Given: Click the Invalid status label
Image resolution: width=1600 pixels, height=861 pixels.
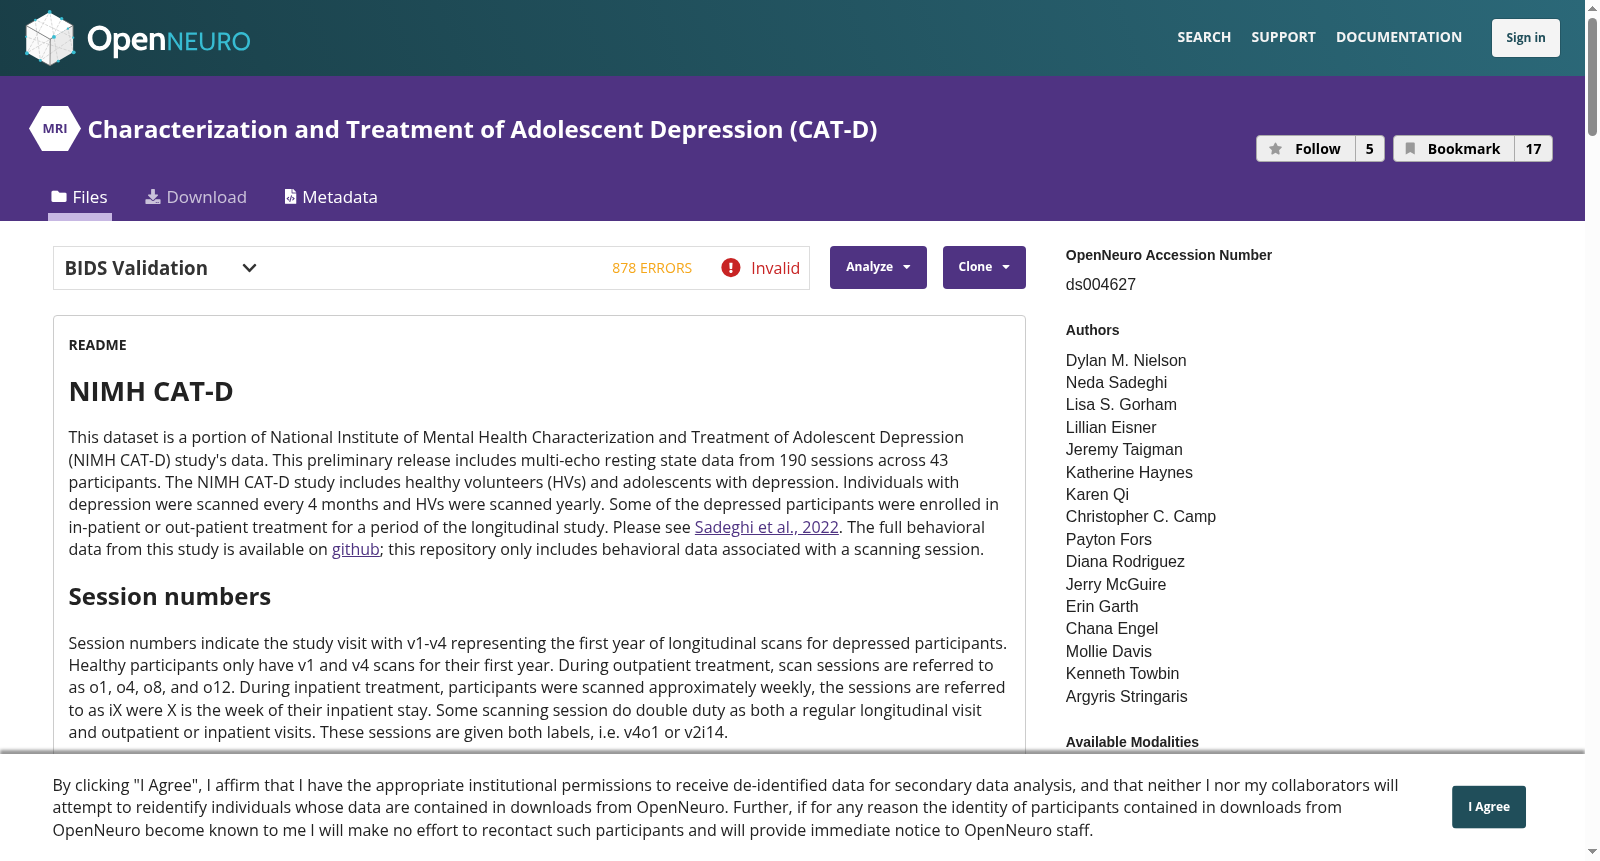Looking at the screenshot, I should pyautogui.click(x=775, y=268).
